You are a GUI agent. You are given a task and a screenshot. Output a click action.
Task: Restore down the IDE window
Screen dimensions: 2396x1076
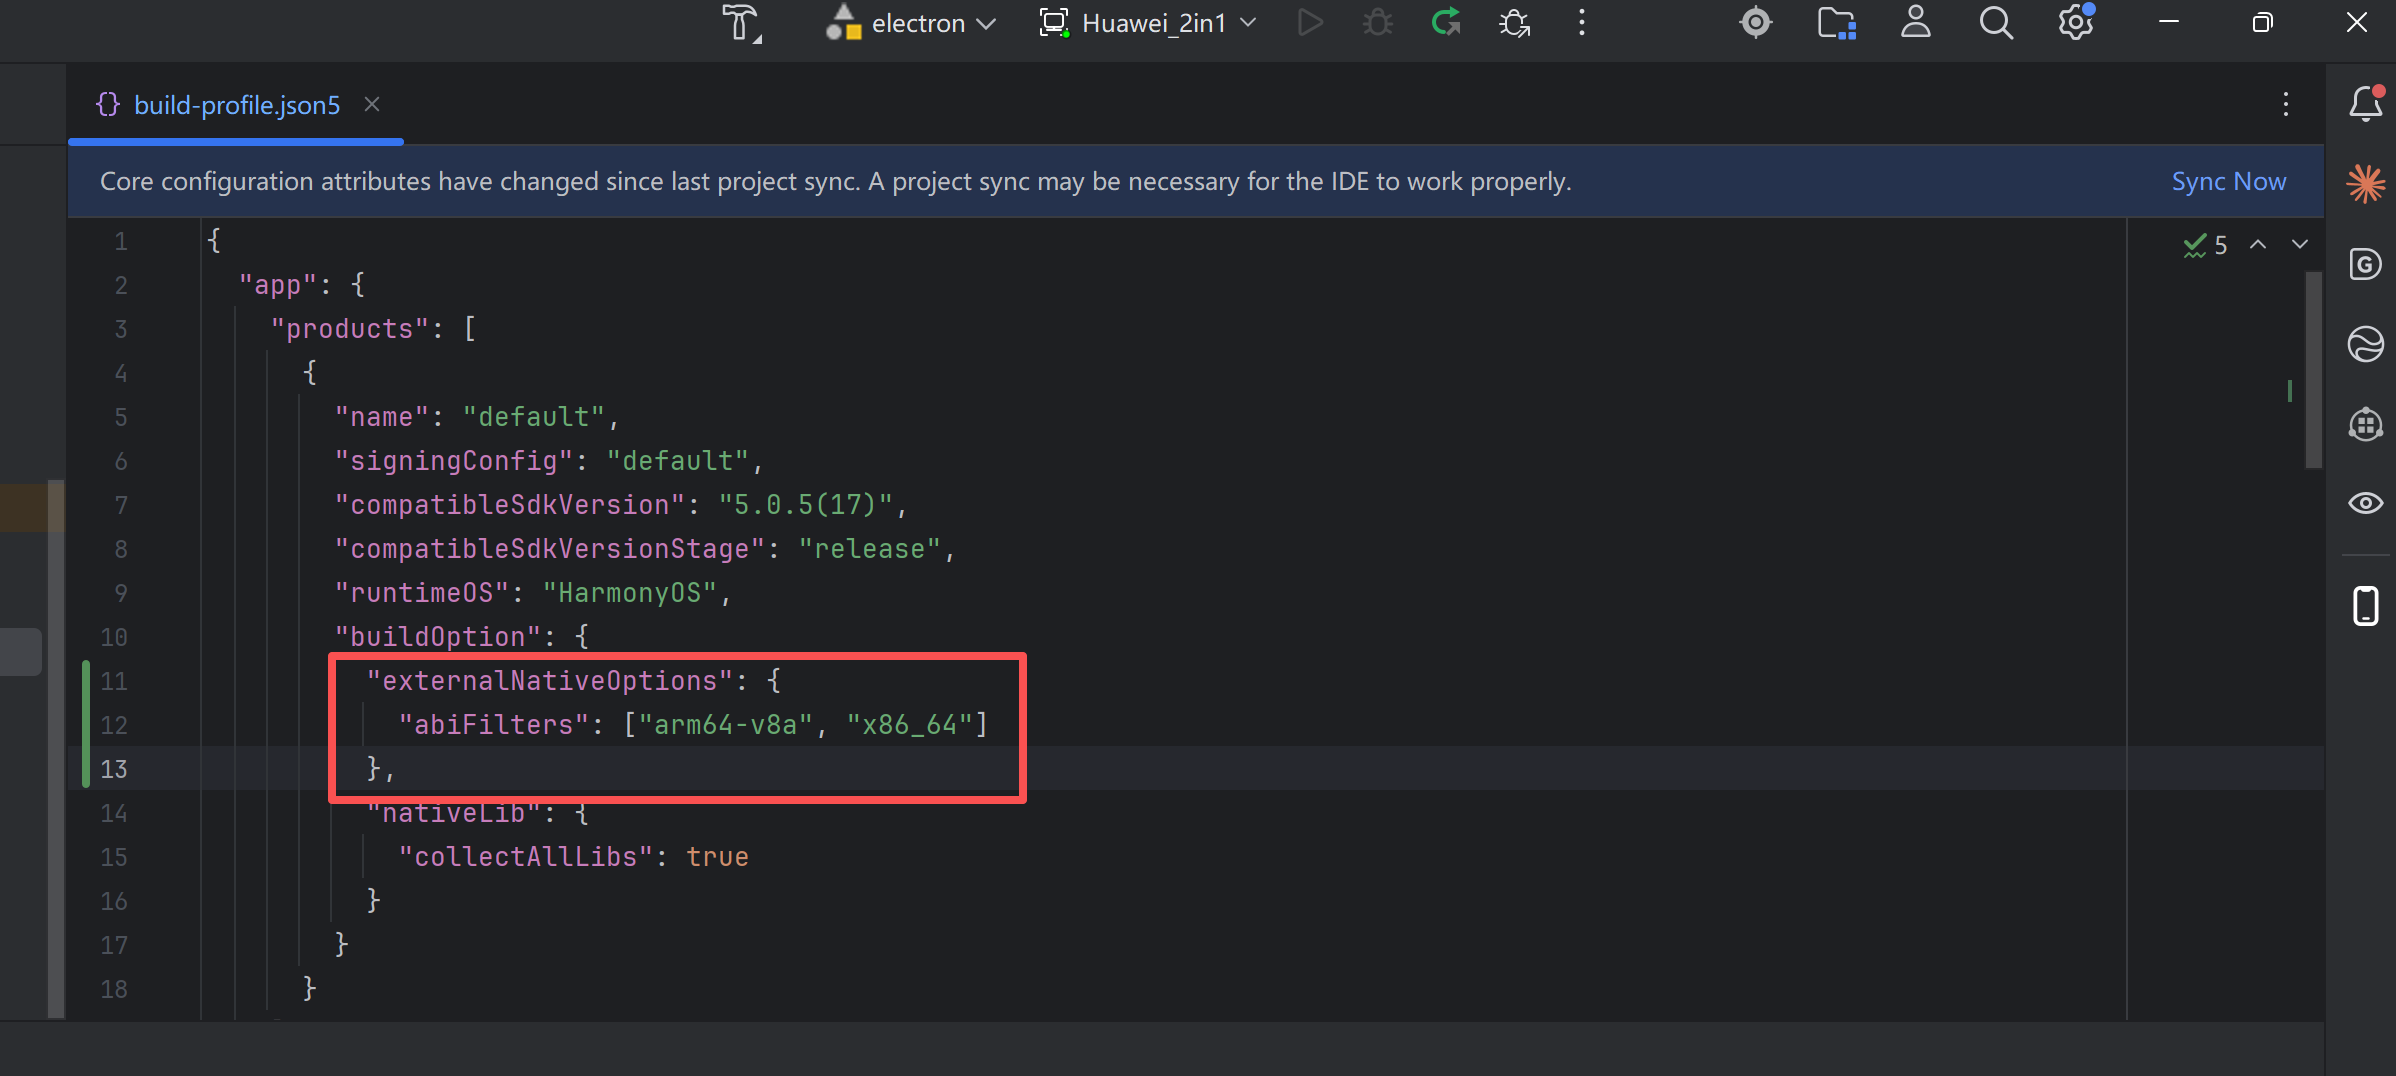tap(2262, 22)
